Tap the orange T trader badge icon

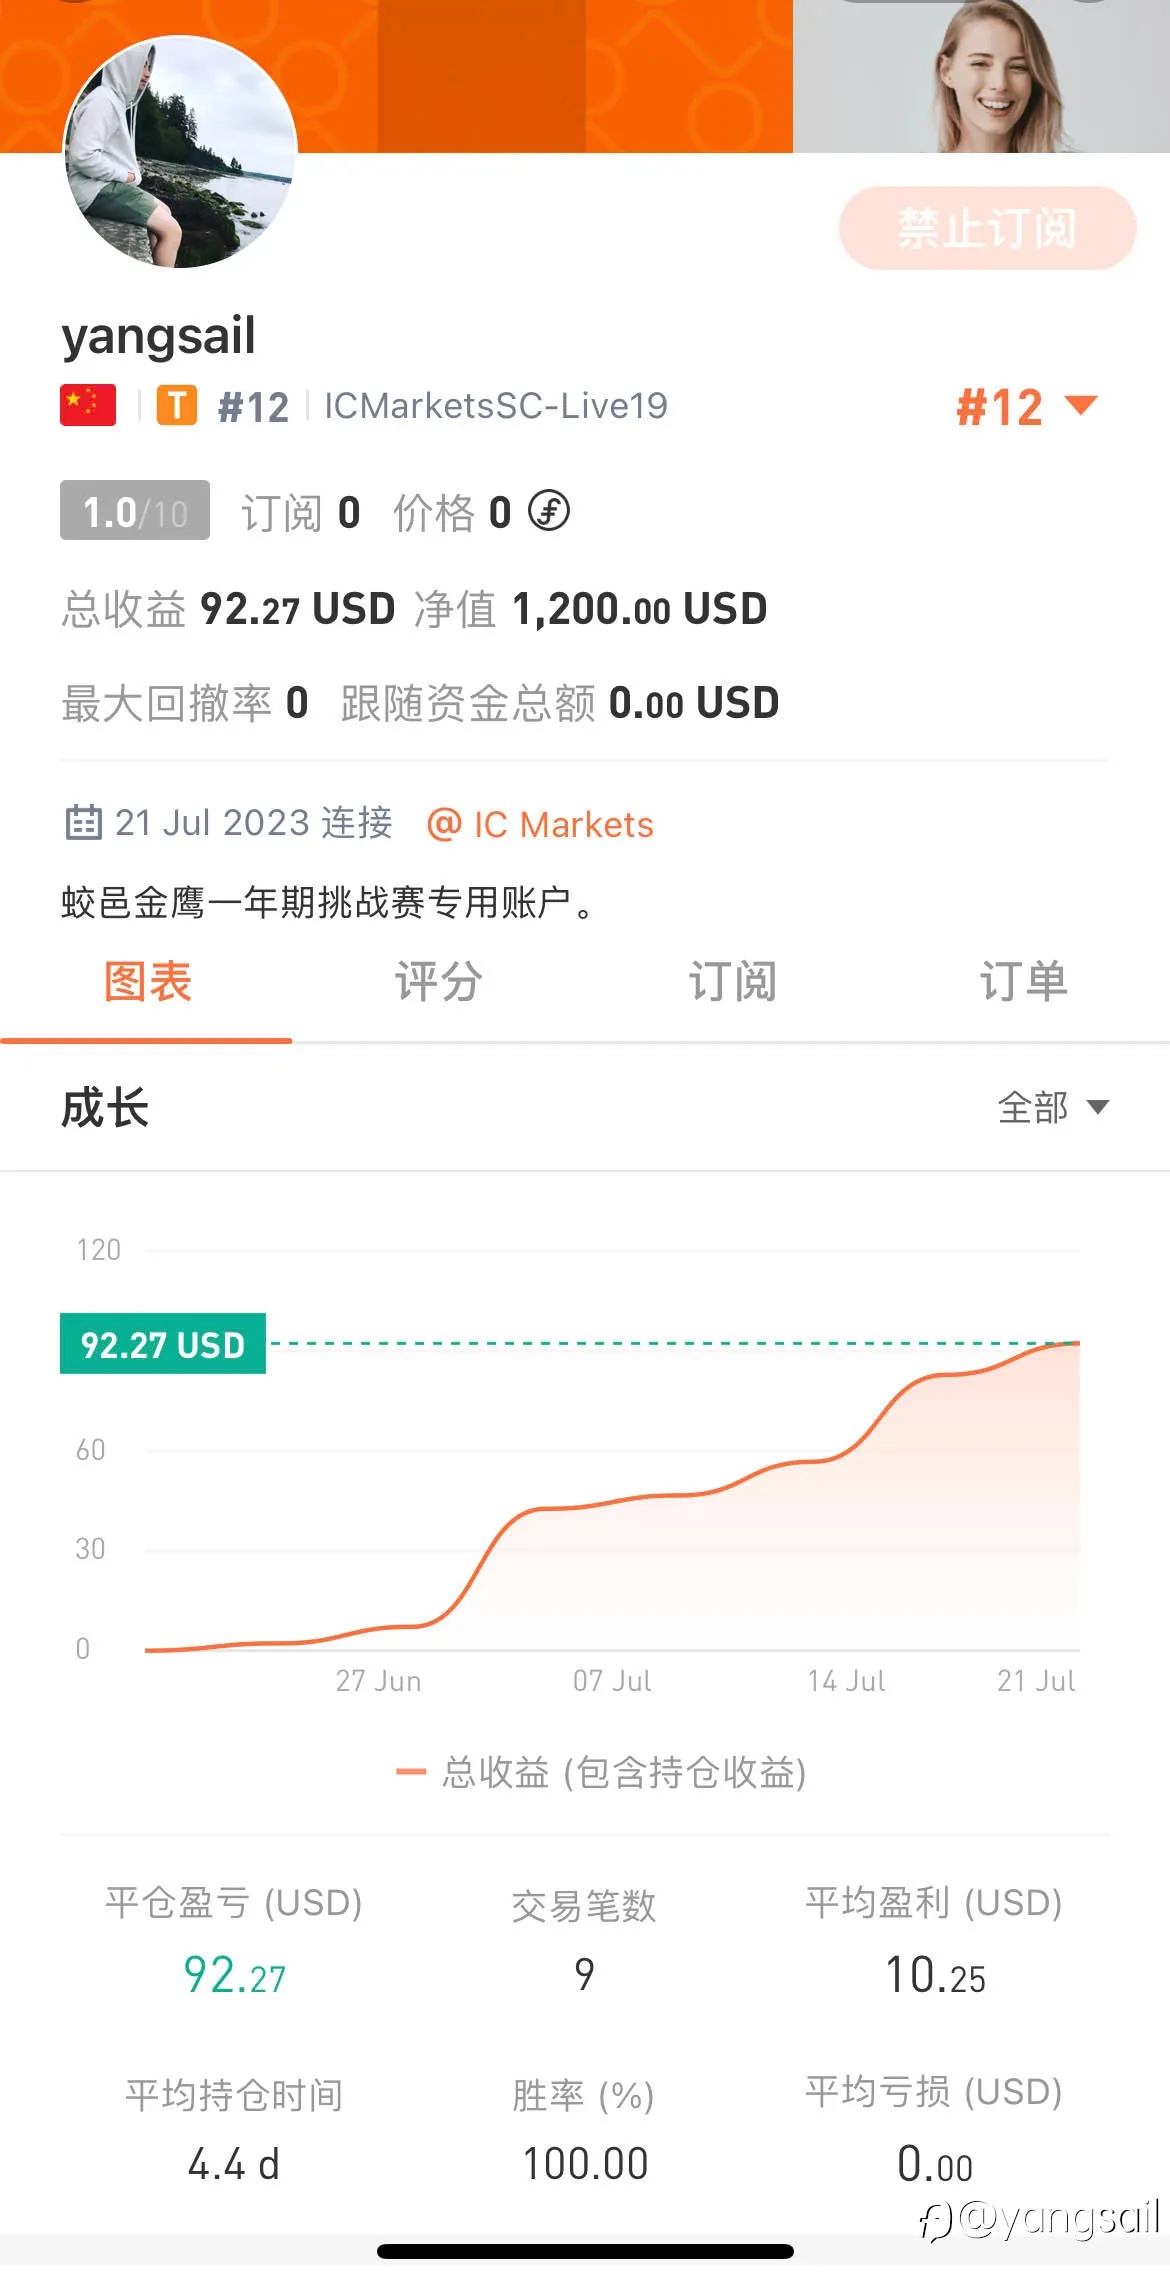(177, 406)
